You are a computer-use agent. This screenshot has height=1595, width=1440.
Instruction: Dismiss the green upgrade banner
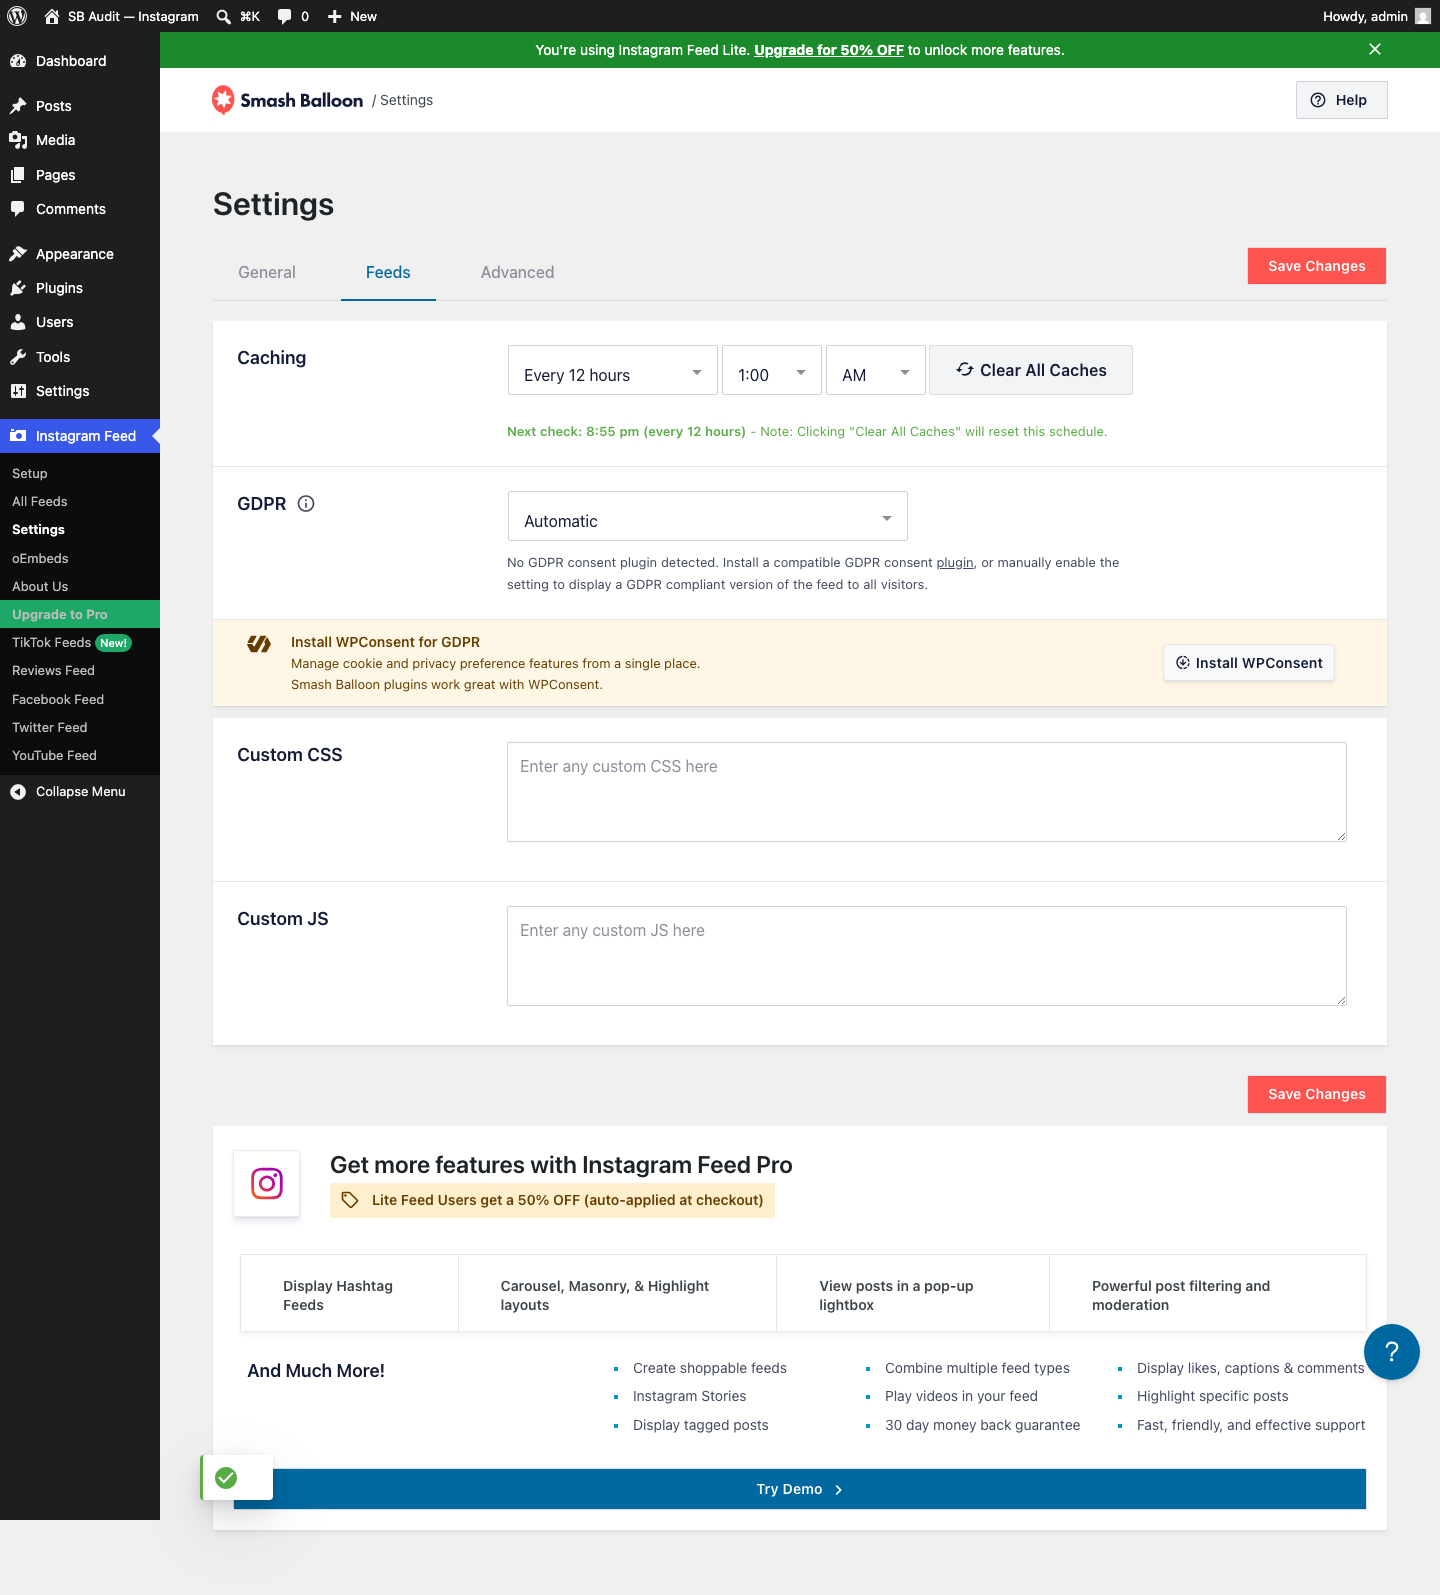1375,49
